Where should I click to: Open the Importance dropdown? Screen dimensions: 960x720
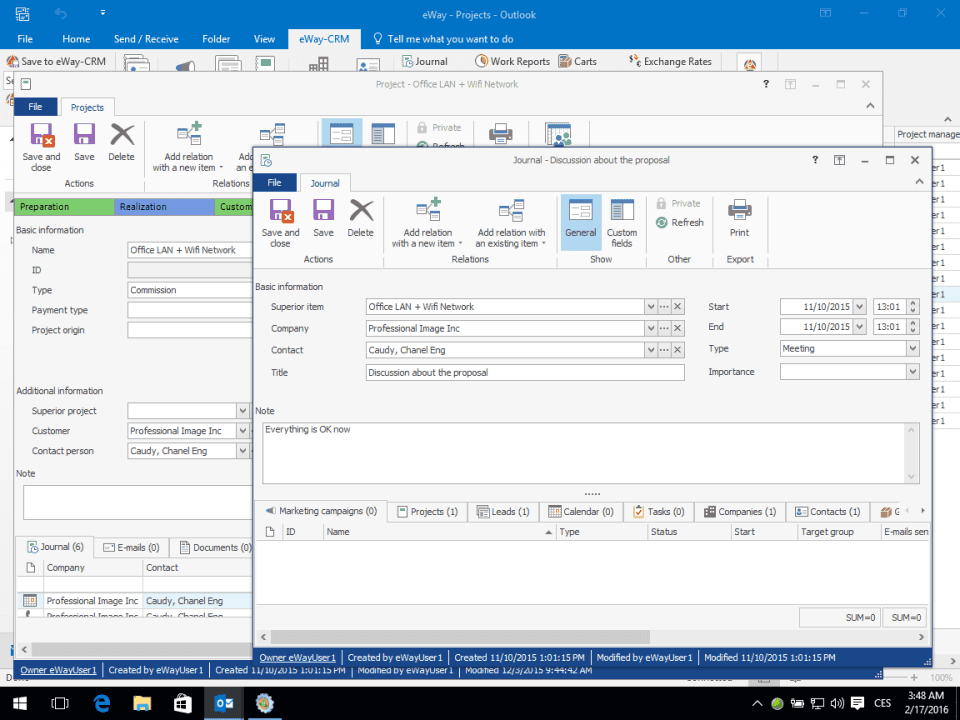[x=912, y=372]
